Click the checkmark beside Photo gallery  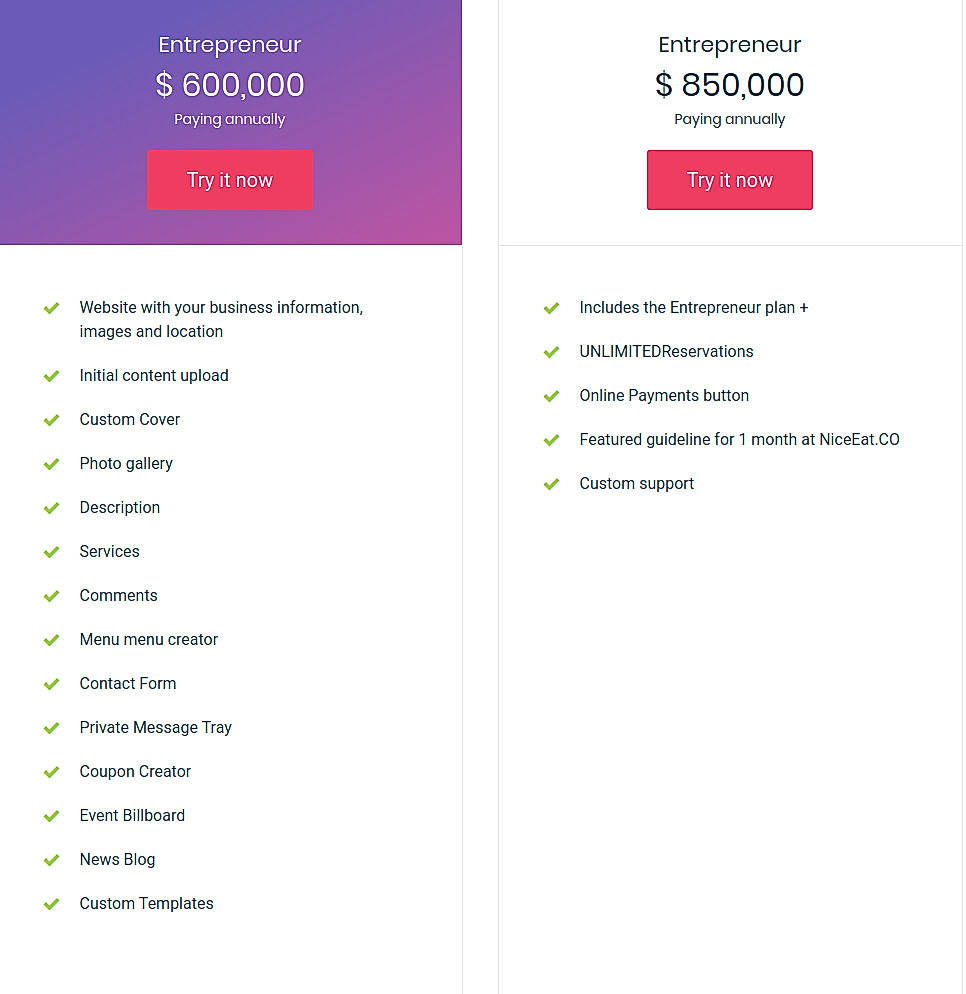52,464
